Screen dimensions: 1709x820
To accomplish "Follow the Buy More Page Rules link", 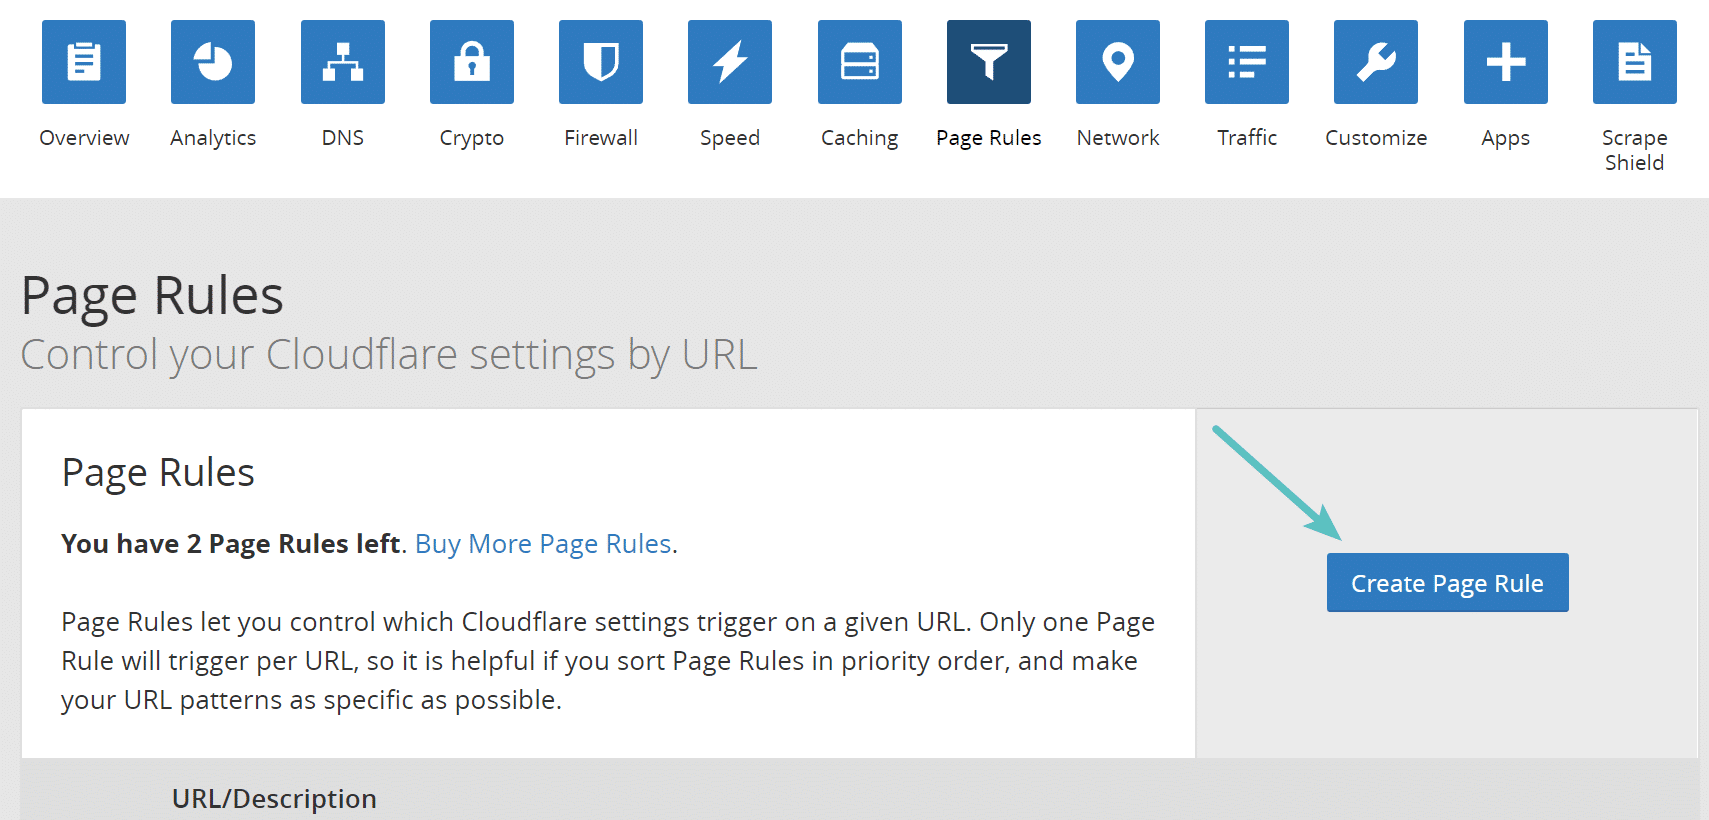I will (543, 544).
